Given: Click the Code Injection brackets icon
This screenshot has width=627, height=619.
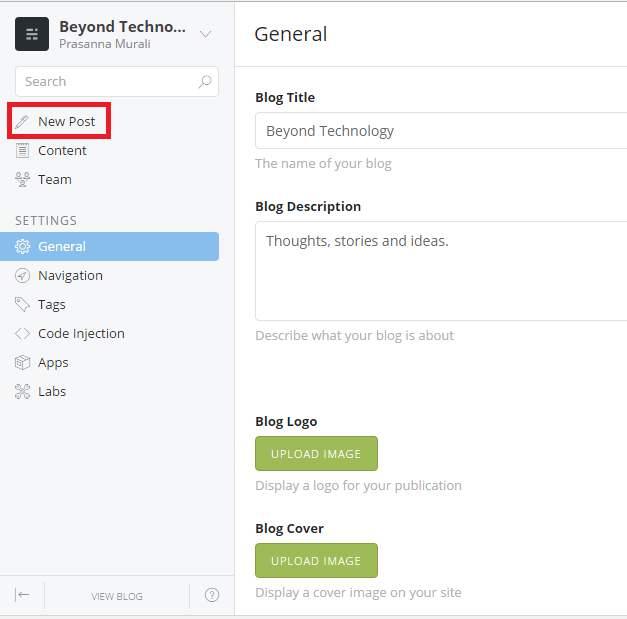Looking at the screenshot, I should [22, 334].
